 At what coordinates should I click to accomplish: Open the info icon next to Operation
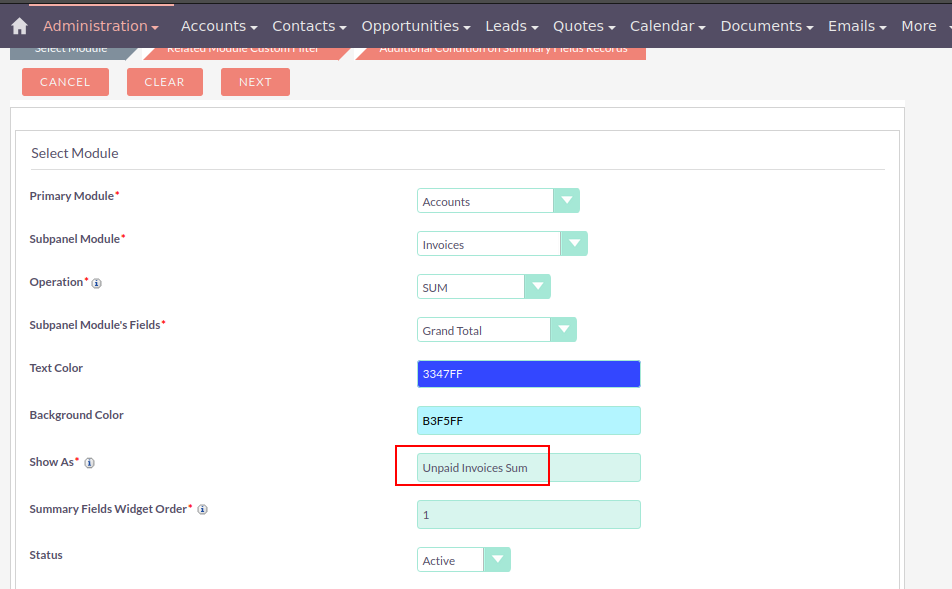click(97, 283)
